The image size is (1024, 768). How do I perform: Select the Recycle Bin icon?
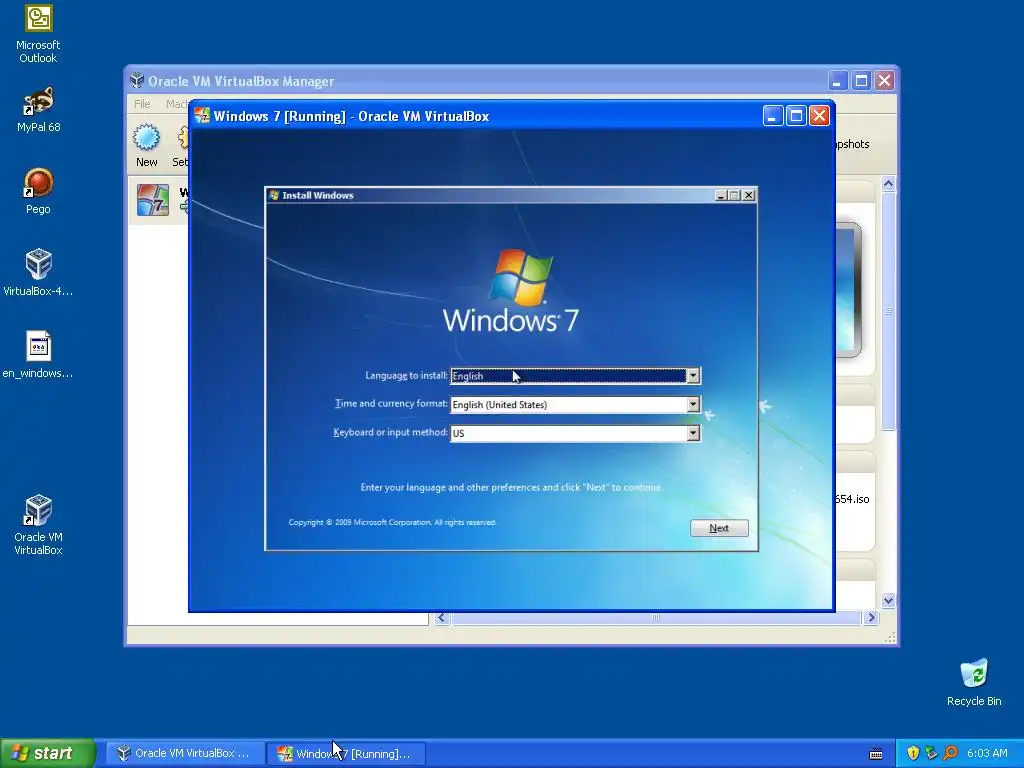click(x=974, y=682)
